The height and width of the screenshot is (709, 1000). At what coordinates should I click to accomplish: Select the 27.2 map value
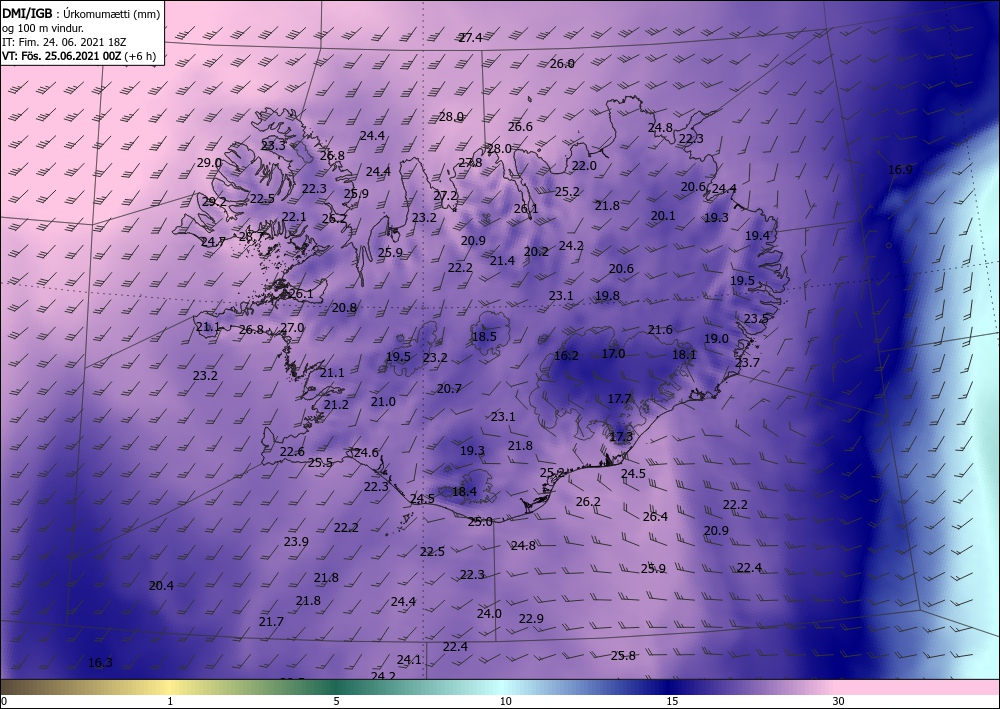point(446,196)
